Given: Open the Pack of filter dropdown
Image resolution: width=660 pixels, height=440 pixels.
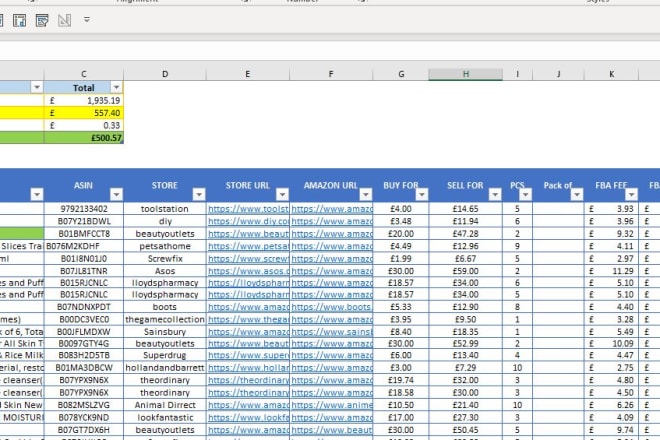Looking at the screenshot, I should click(x=577, y=194).
